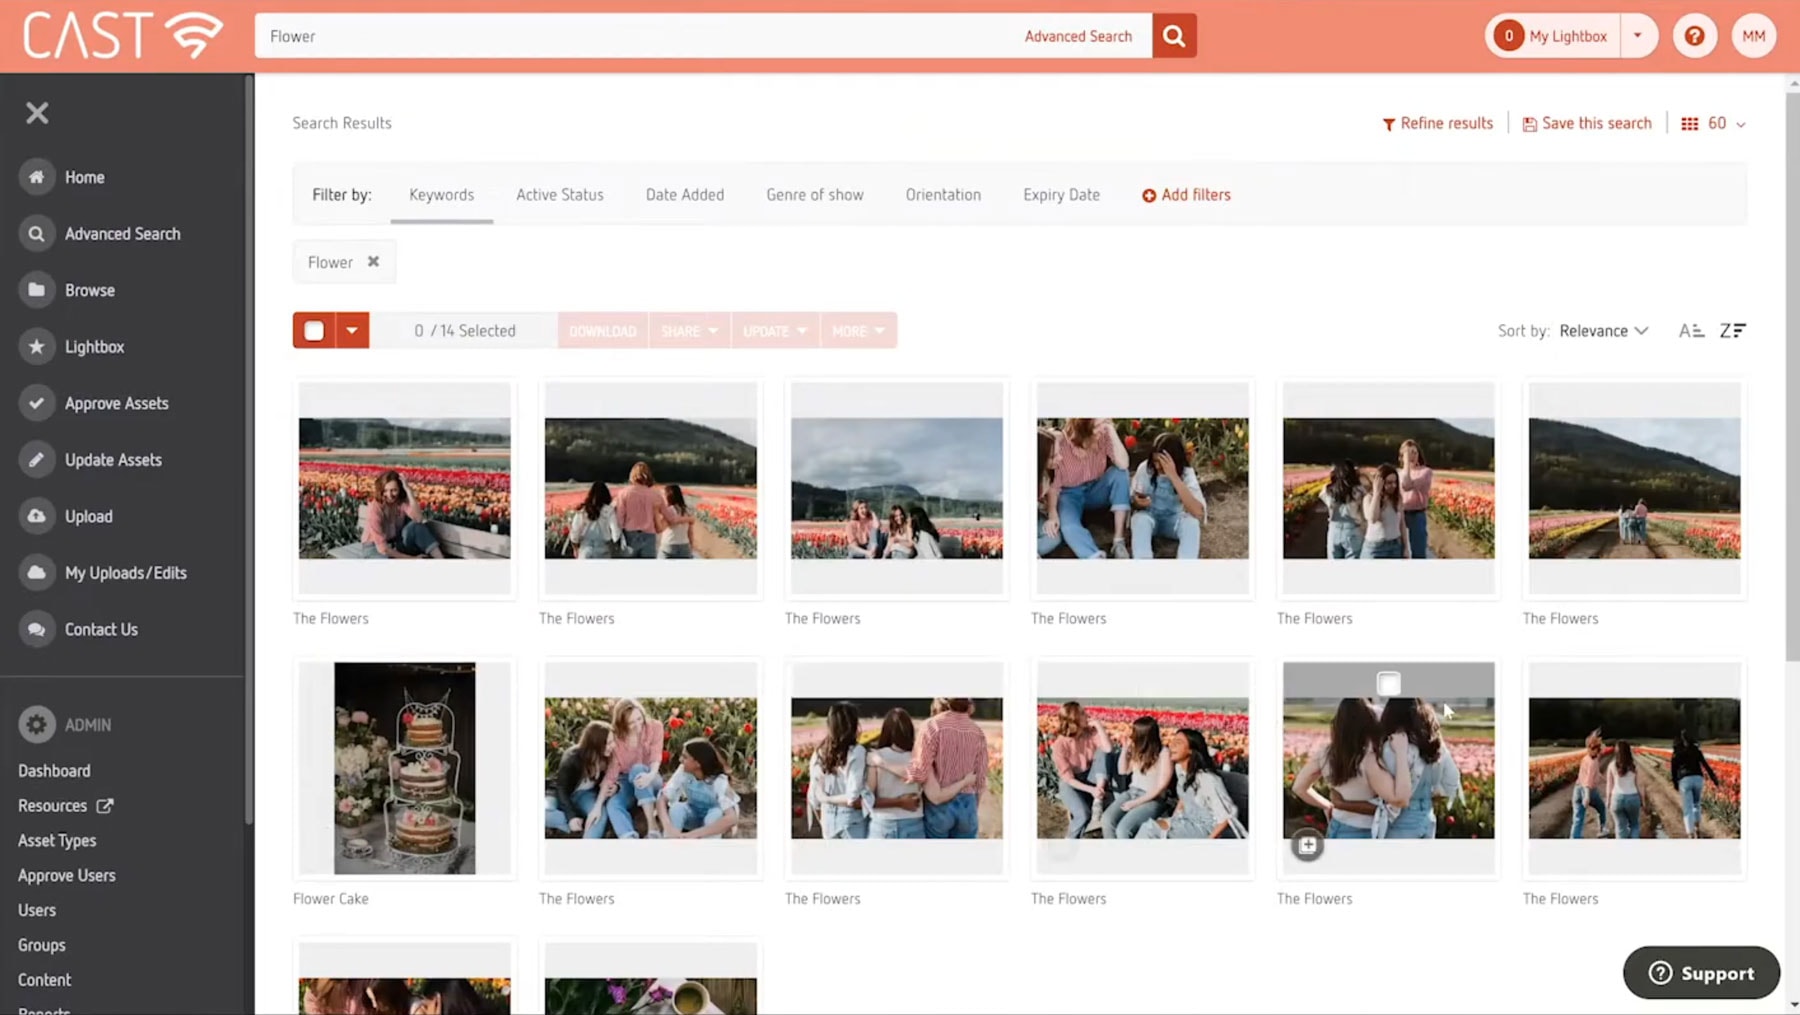Open the Sort by Relevance dropdown
The width and height of the screenshot is (1800, 1015).
tap(1603, 331)
